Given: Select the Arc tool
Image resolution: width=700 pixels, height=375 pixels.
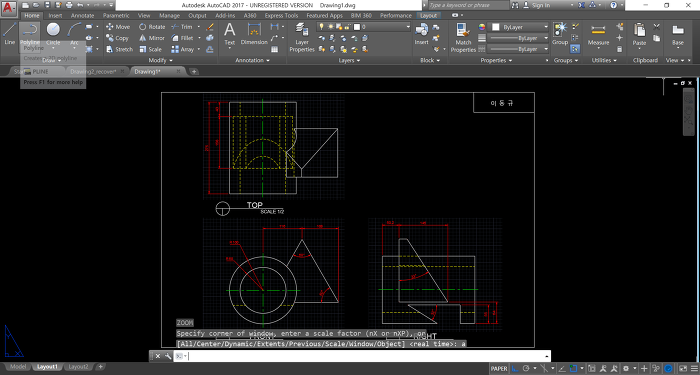Looking at the screenshot, I should pos(74,34).
